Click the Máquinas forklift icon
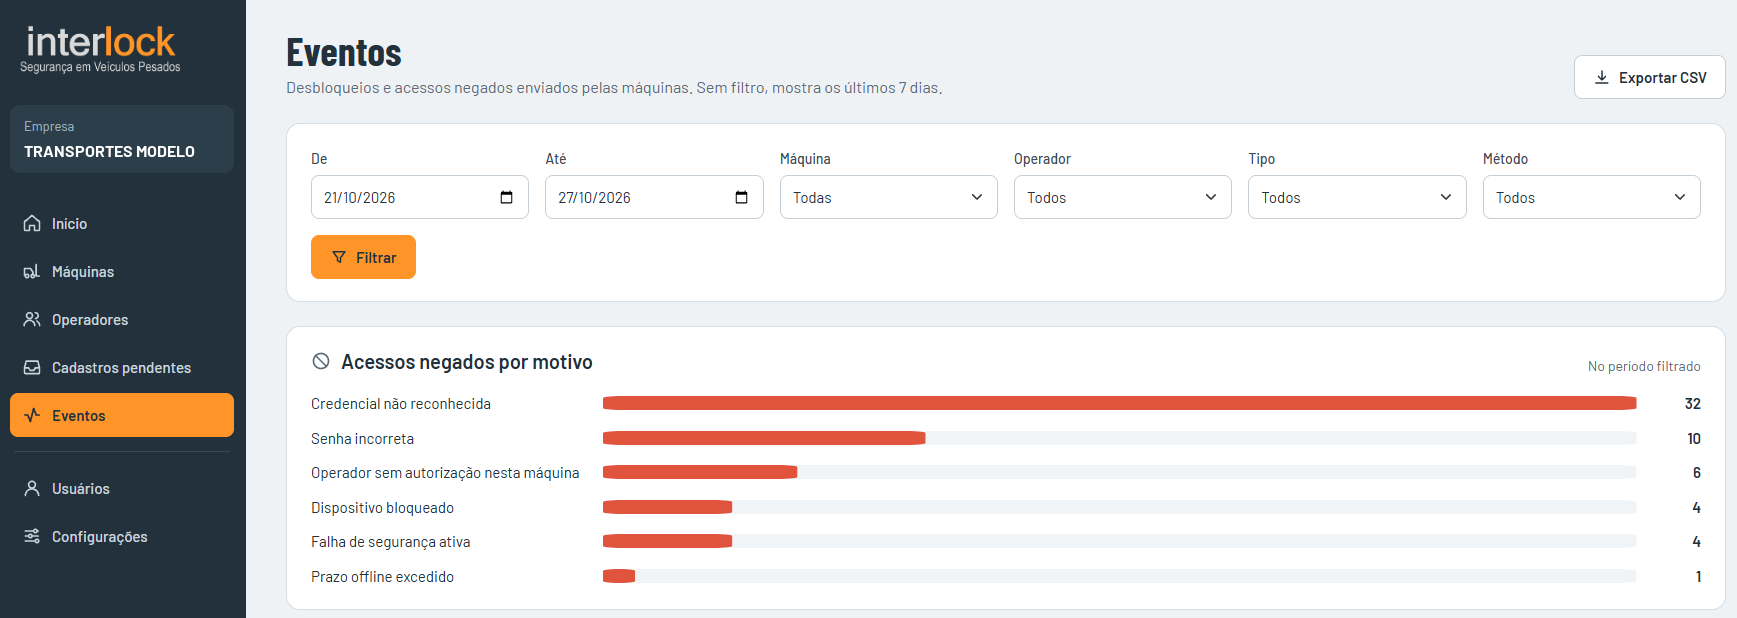 [x=32, y=271]
